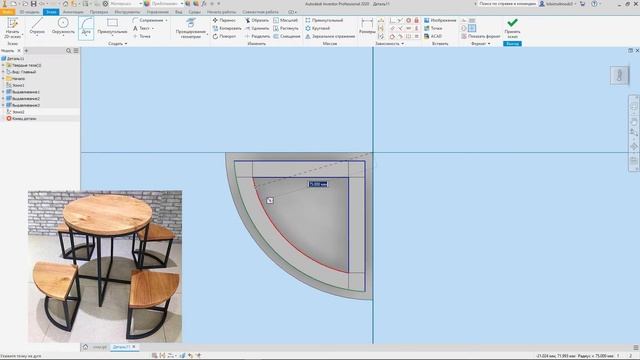Screen dimensions: 640x360
Task: Choose the Fillet (Сопряжение) tool
Action: tap(150, 20)
